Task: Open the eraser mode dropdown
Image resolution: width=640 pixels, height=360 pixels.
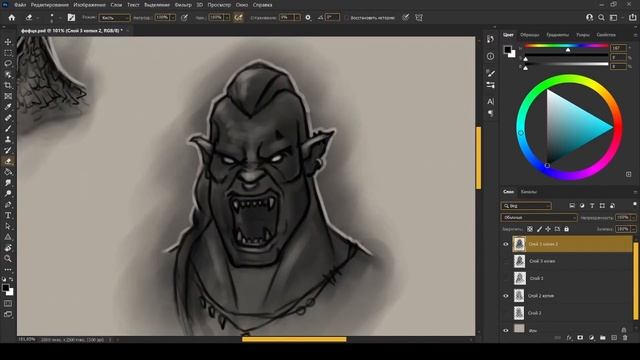Action: tap(114, 18)
